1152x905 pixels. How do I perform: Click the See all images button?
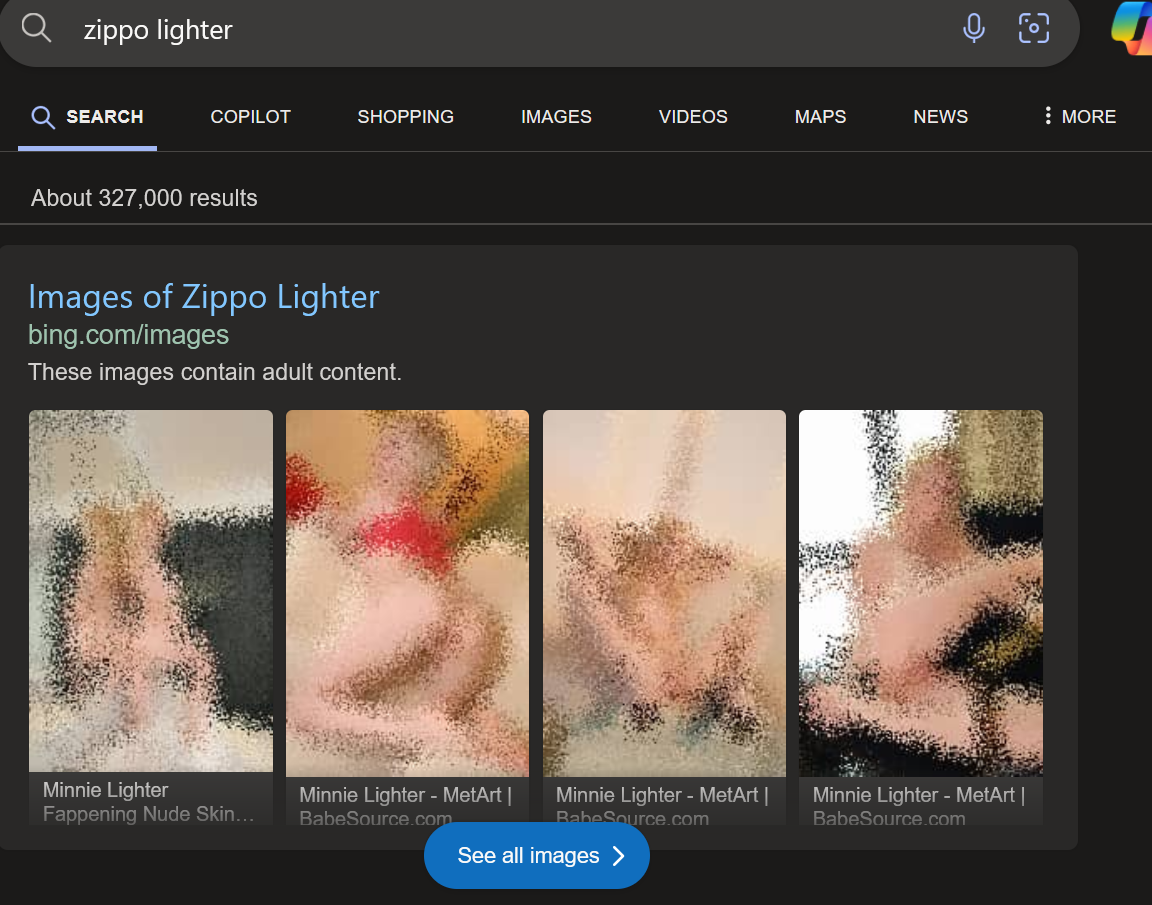click(536, 856)
